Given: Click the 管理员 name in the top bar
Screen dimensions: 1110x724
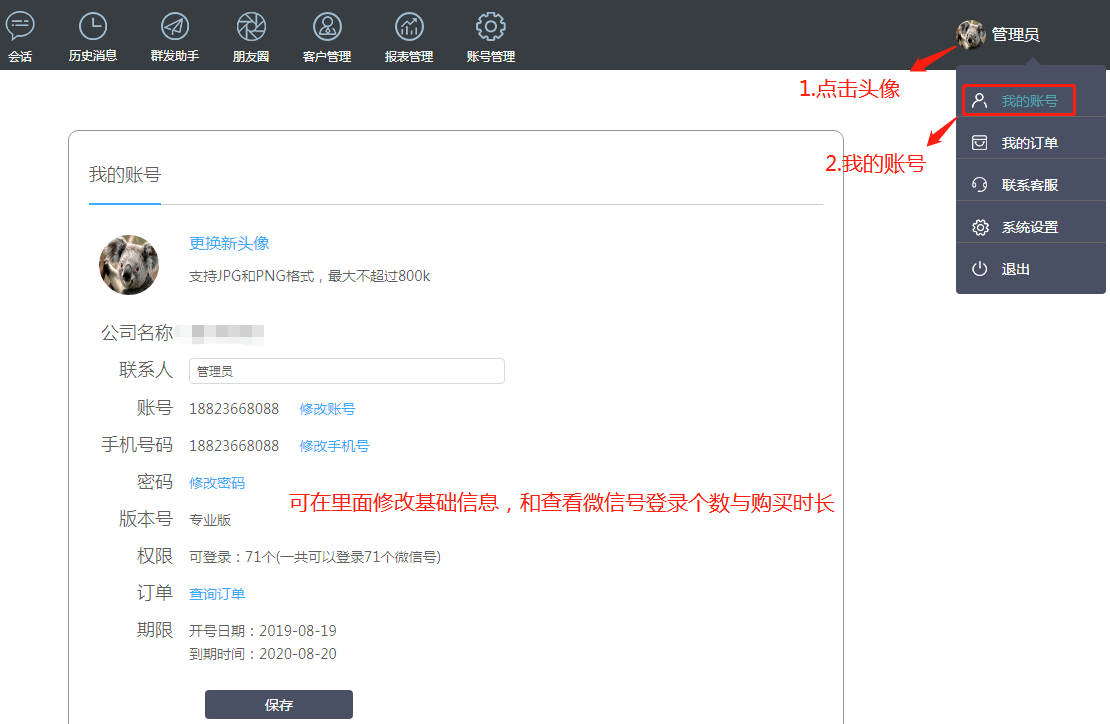Looking at the screenshot, I should coord(1015,35).
